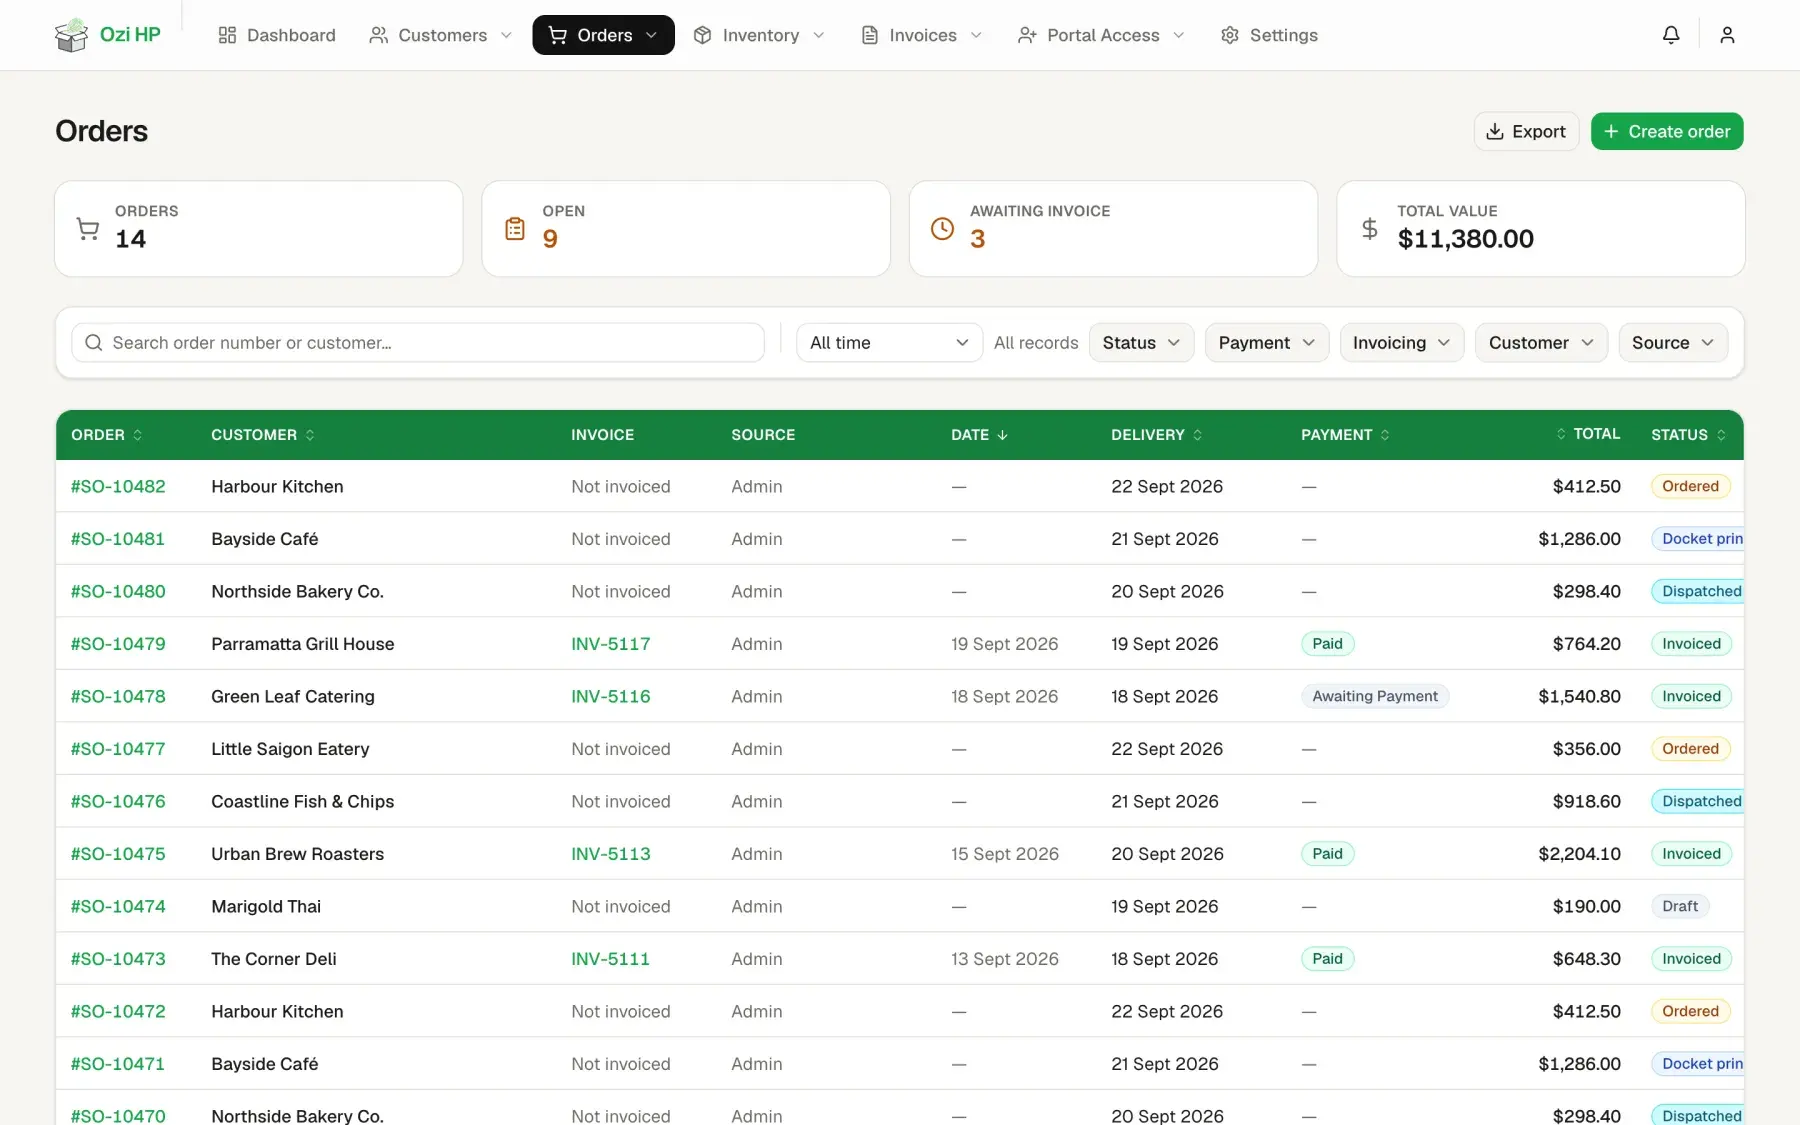Open invoice INV-5117
This screenshot has width=1800, height=1125.
(610, 644)
